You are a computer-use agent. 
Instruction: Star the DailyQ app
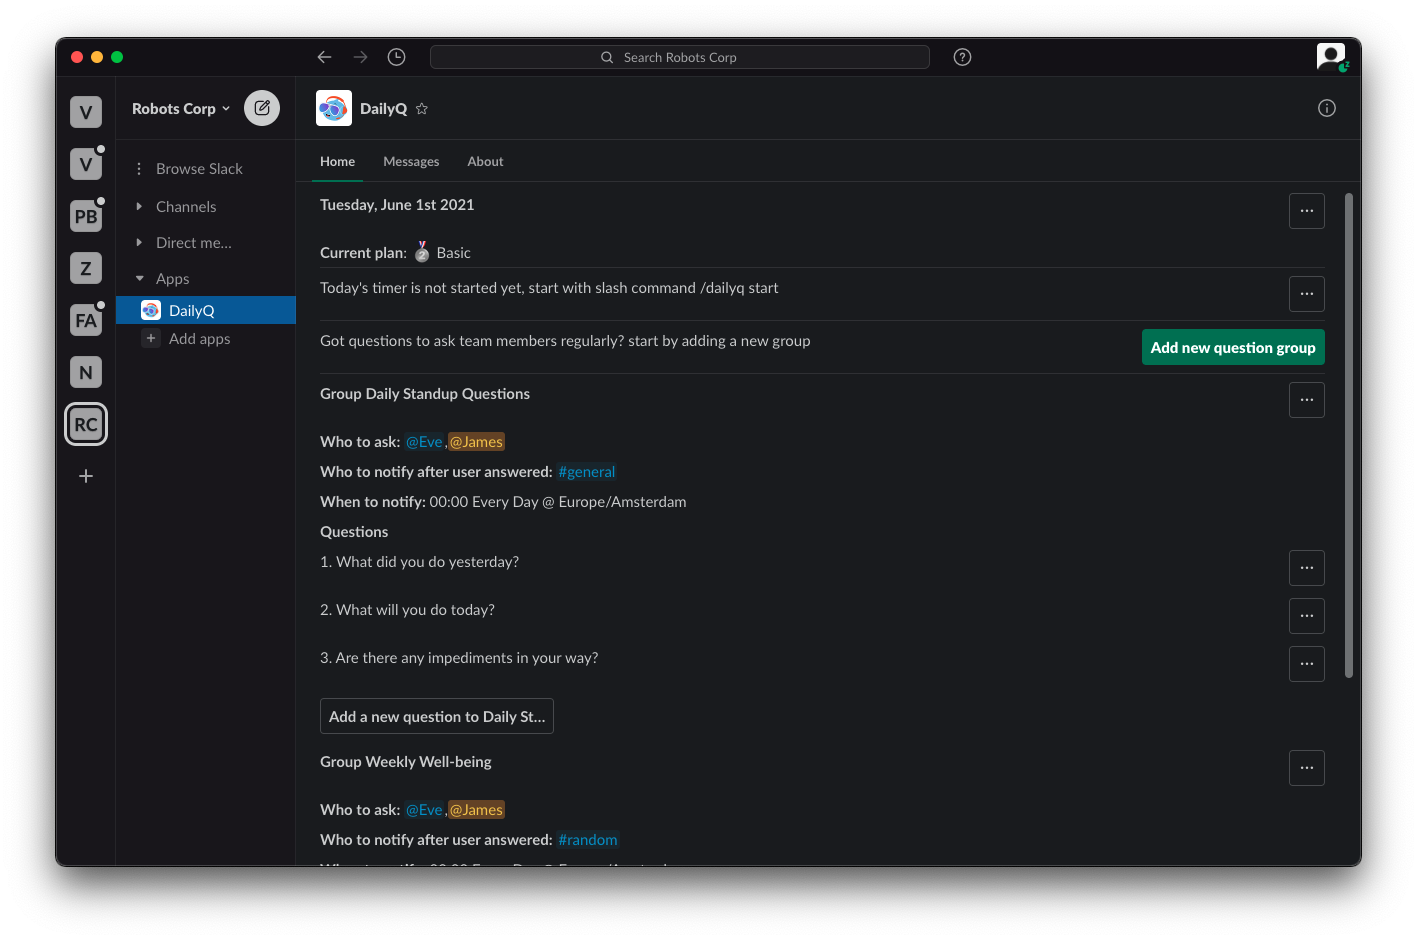pos(422,109)
